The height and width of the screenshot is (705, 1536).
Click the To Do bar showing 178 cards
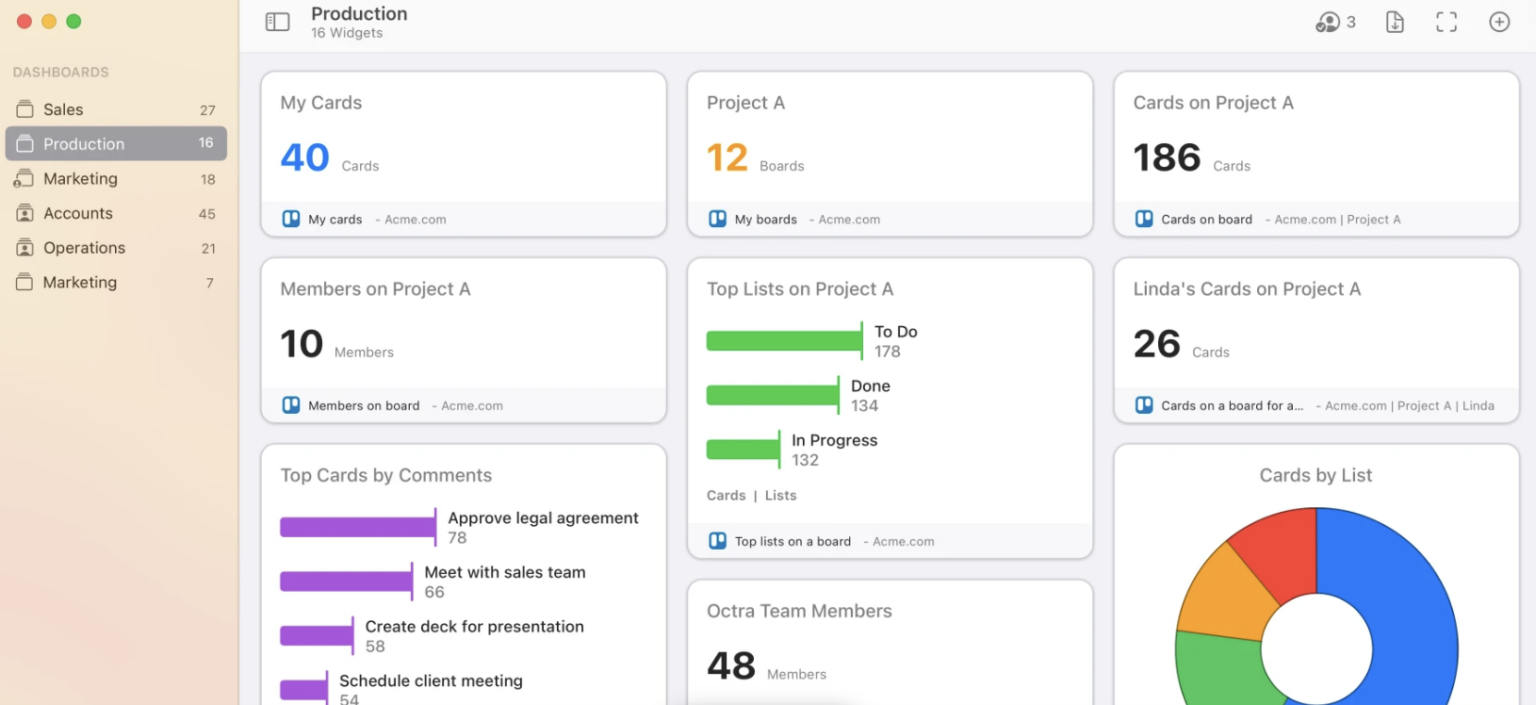point(784,340)
